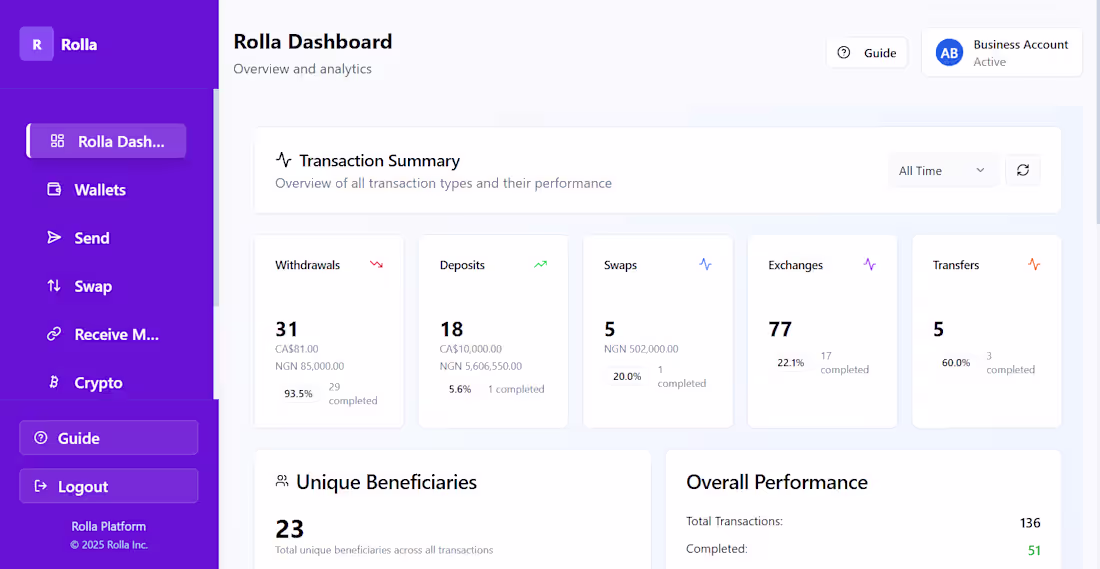Navigate to Crypto in sidebar
This screenshot has height=569, width=1100.
(x=107, y=382)
